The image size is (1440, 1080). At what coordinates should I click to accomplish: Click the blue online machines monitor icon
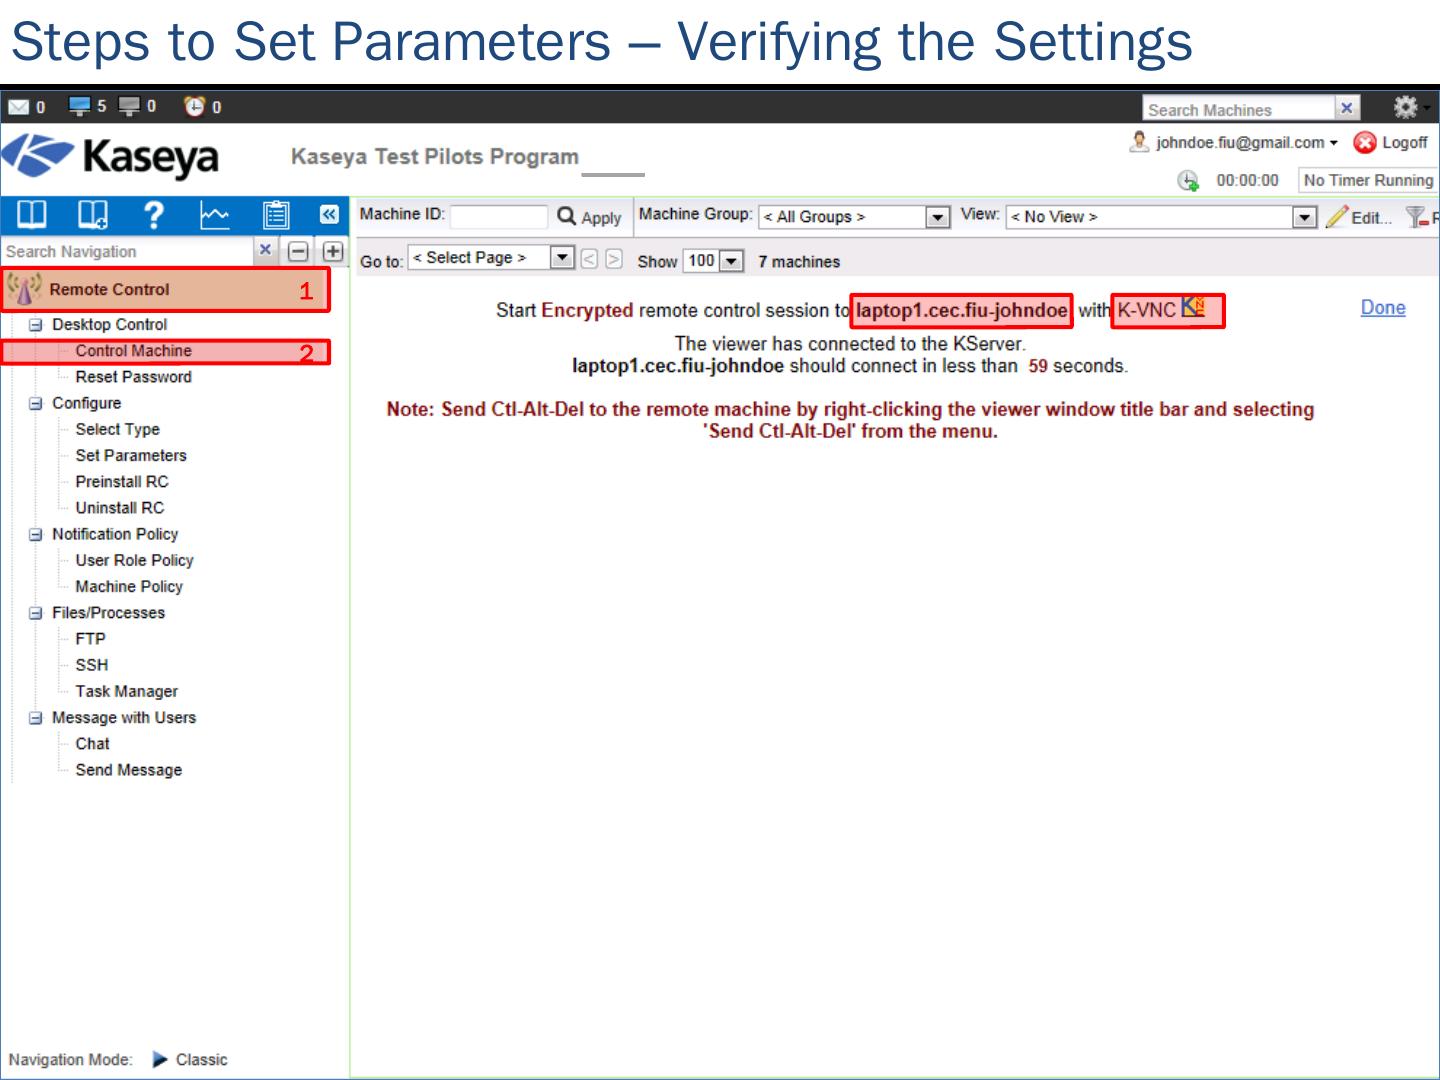pyautogui.click(x=80, y=105)
